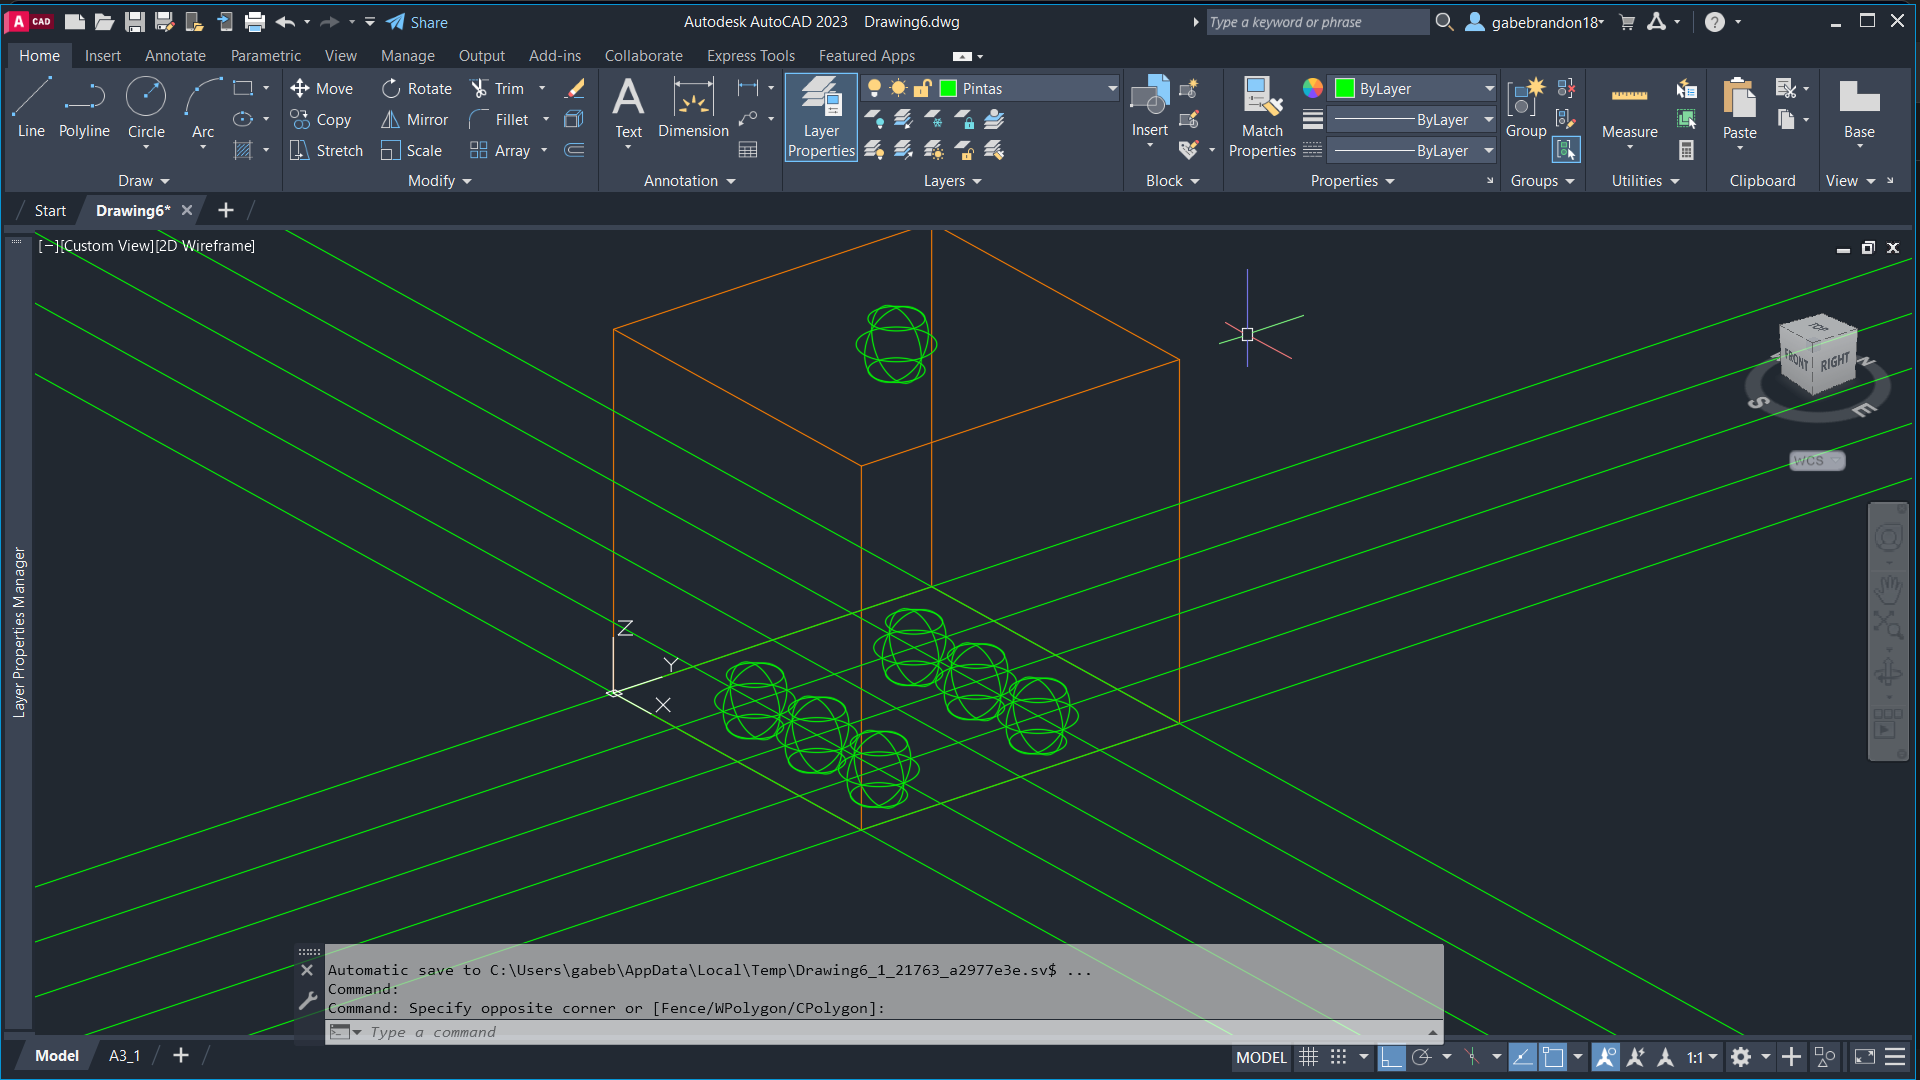Click the Mirror tool
1920x1080 pixels.
point(415,120)
